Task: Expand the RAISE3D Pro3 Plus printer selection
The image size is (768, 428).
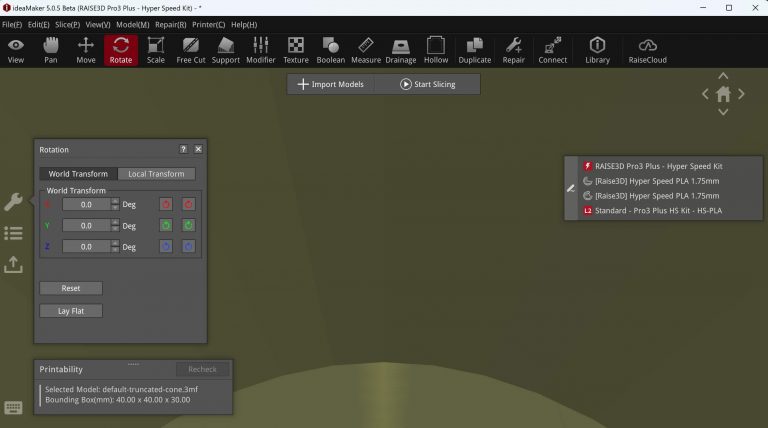Action: point(658,166)
